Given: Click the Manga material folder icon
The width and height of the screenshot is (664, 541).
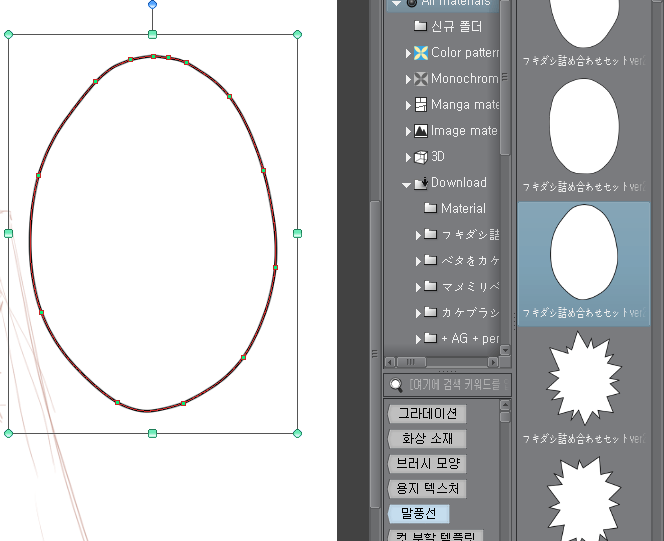Looking at the screenshot, I should point(421,105).
